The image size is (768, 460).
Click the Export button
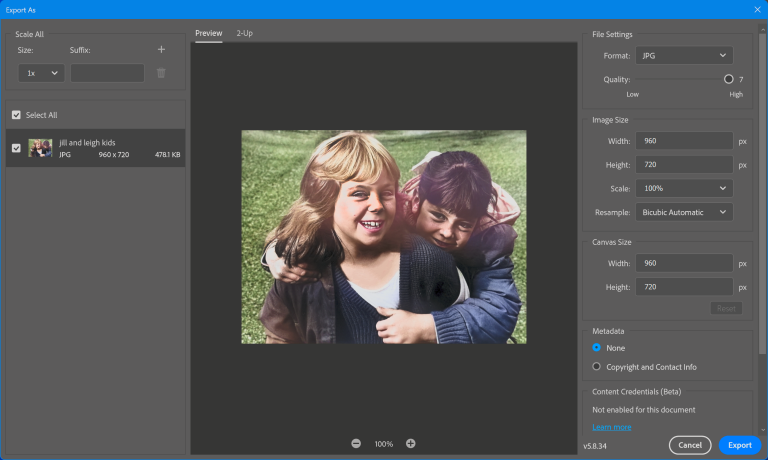coord(739,445)
